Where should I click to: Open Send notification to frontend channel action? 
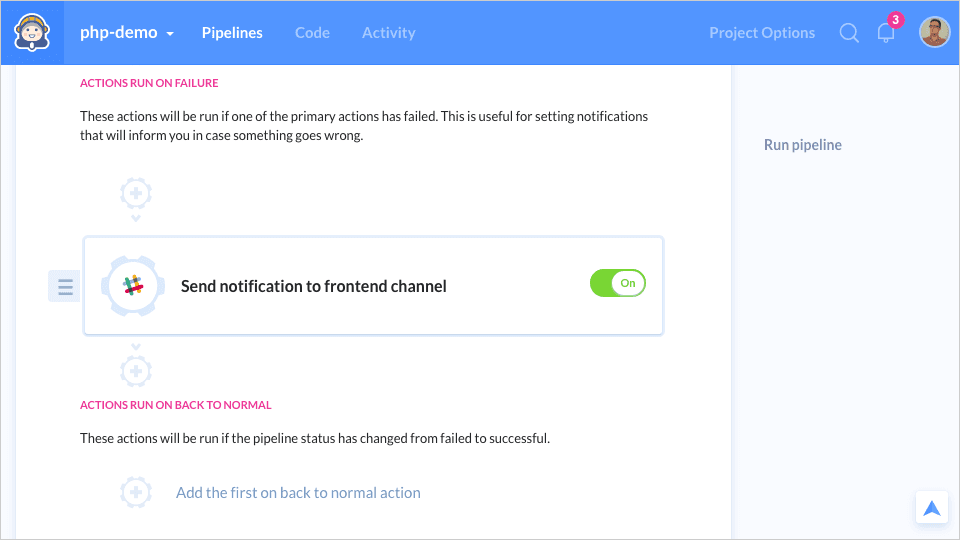[x=314, y=287]
